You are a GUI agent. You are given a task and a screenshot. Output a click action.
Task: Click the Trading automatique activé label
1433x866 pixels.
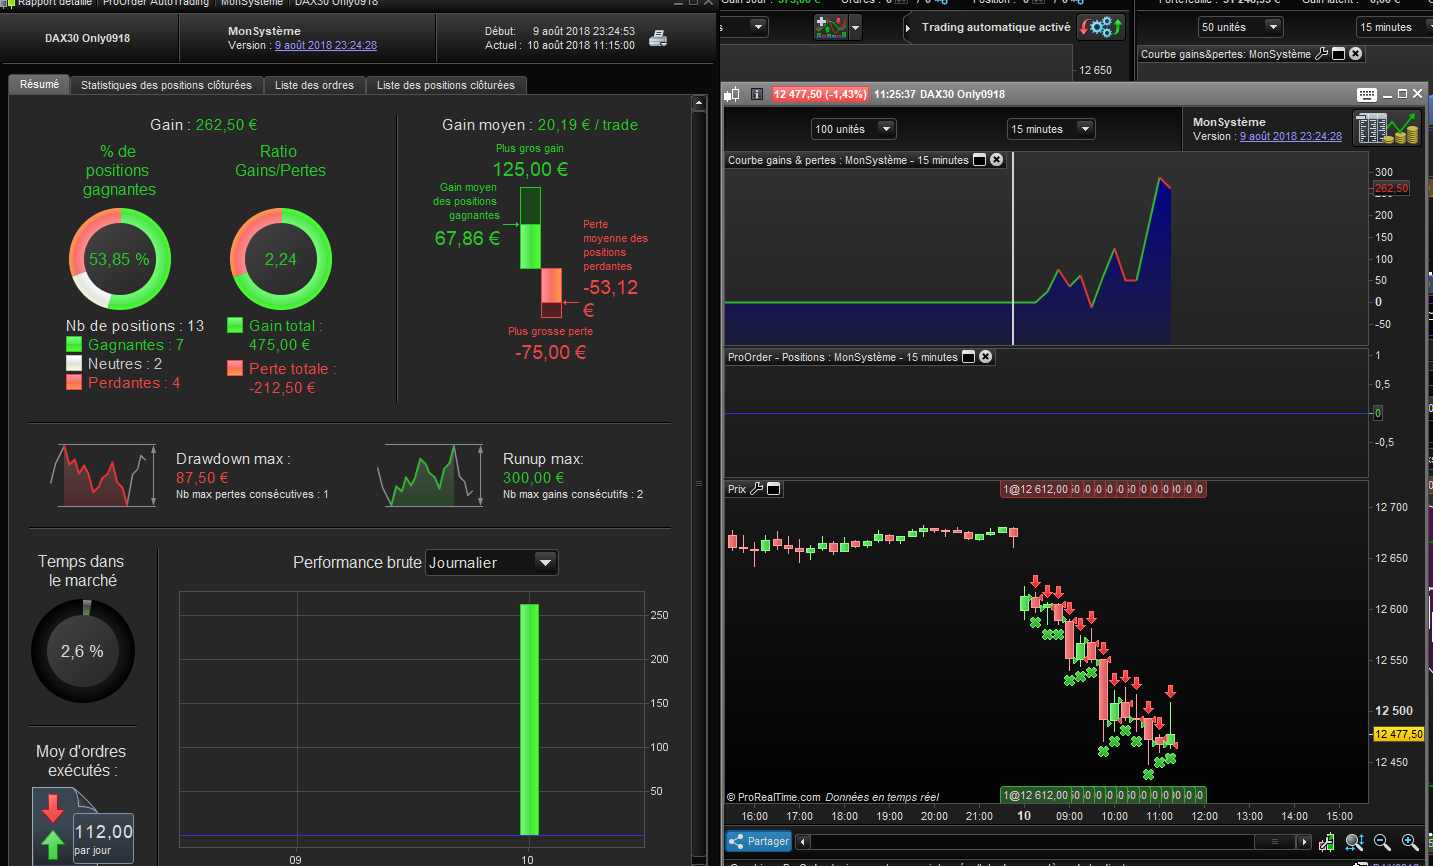996,27
